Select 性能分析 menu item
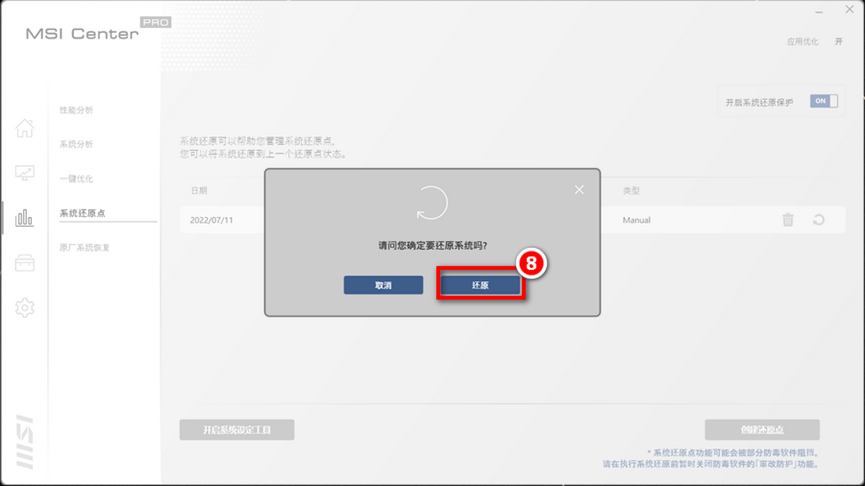This screenshot has width=865, height=486. click(x=77, y=110)
